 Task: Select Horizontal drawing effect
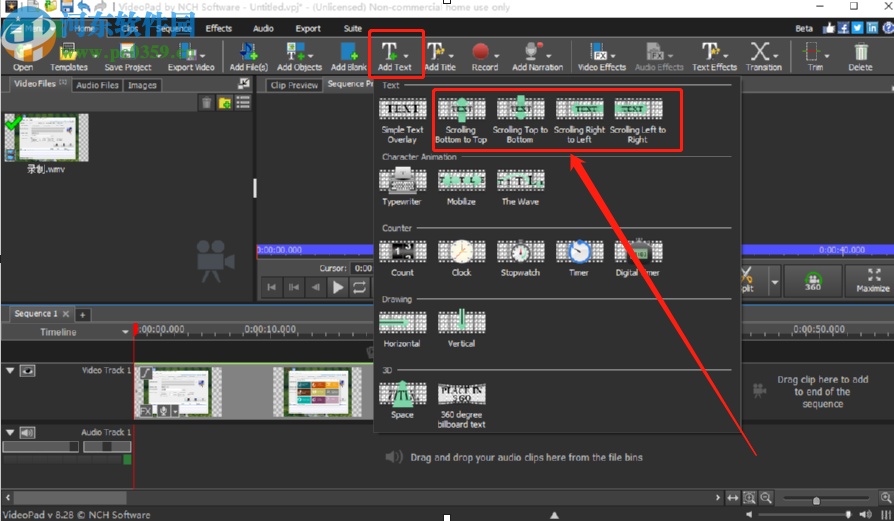click(403, 329)
